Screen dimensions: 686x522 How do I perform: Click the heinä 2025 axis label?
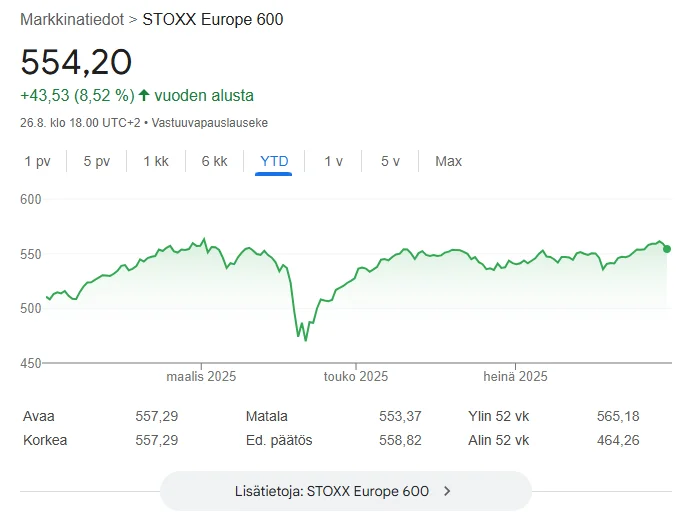coord(515,377)
